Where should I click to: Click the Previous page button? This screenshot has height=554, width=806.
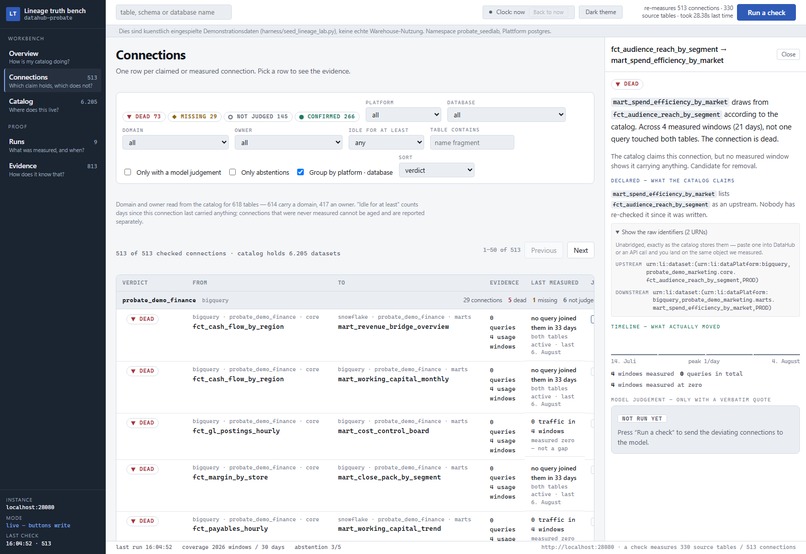[543, 250]
